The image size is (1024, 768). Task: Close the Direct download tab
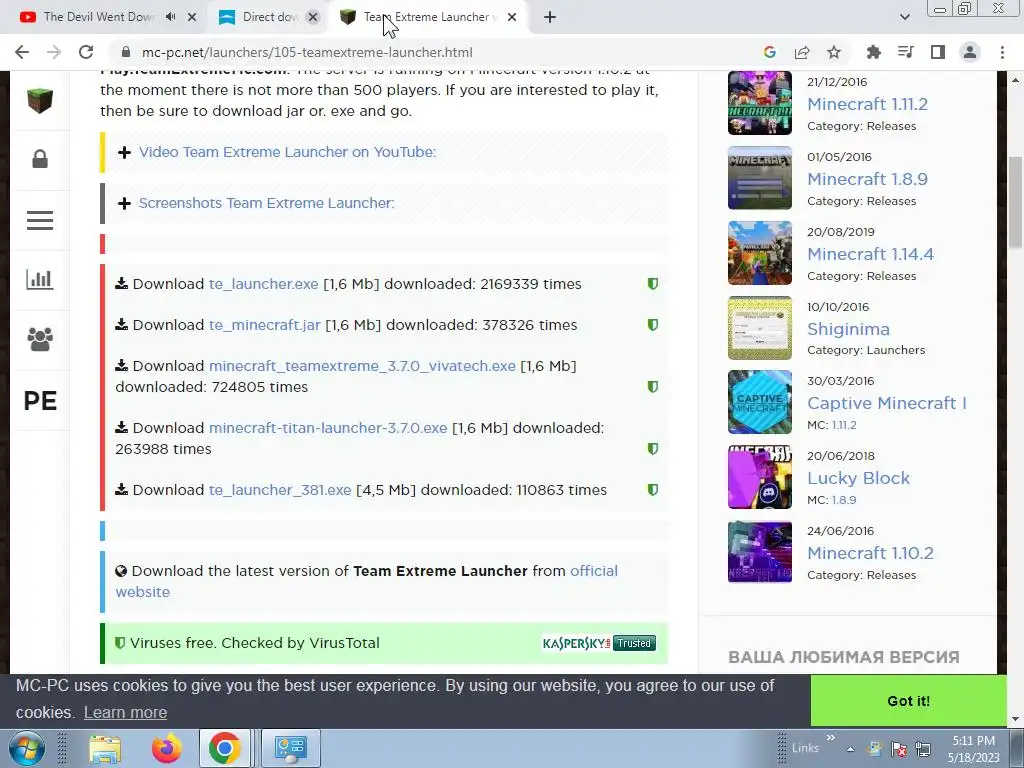pyautogui.click(x=313, y=17)
